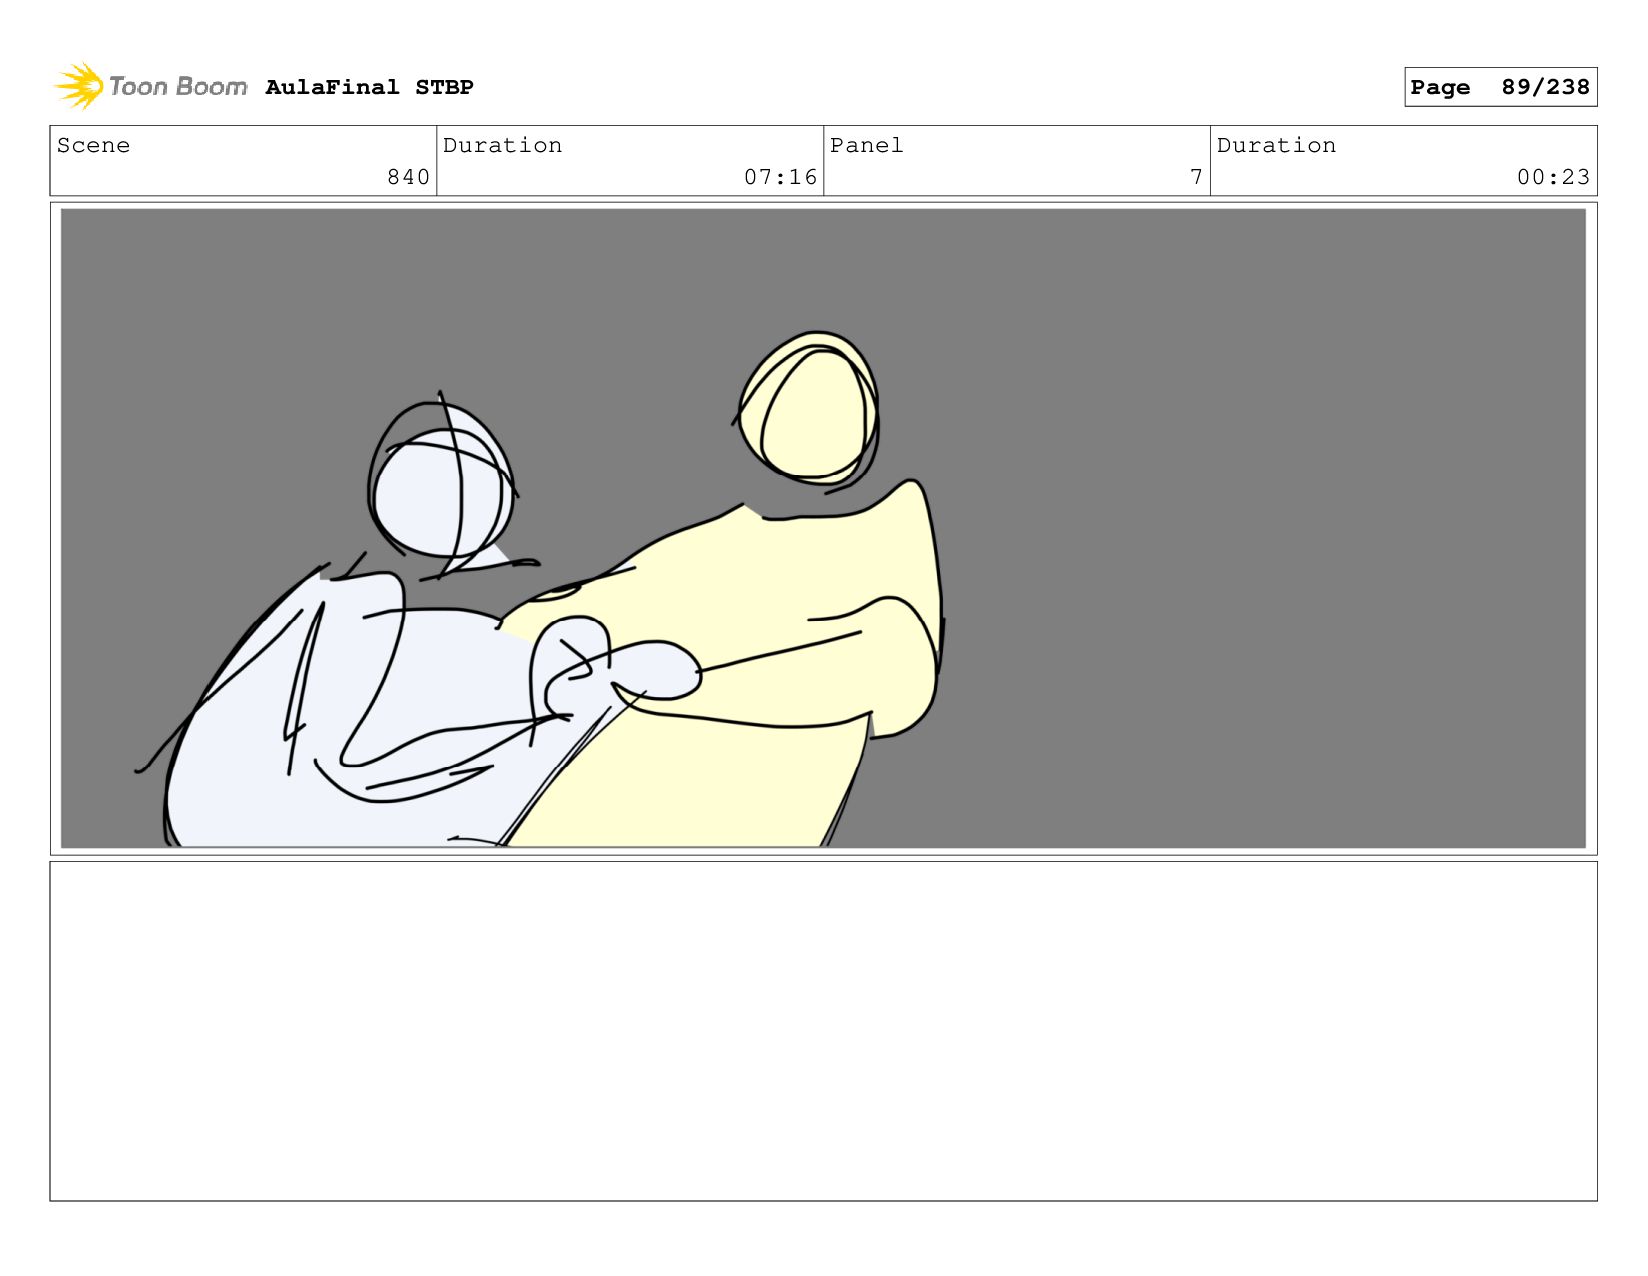Click the 'Panel' label
Viewport: 1648px width, 1276px height.
pos(866,145)
